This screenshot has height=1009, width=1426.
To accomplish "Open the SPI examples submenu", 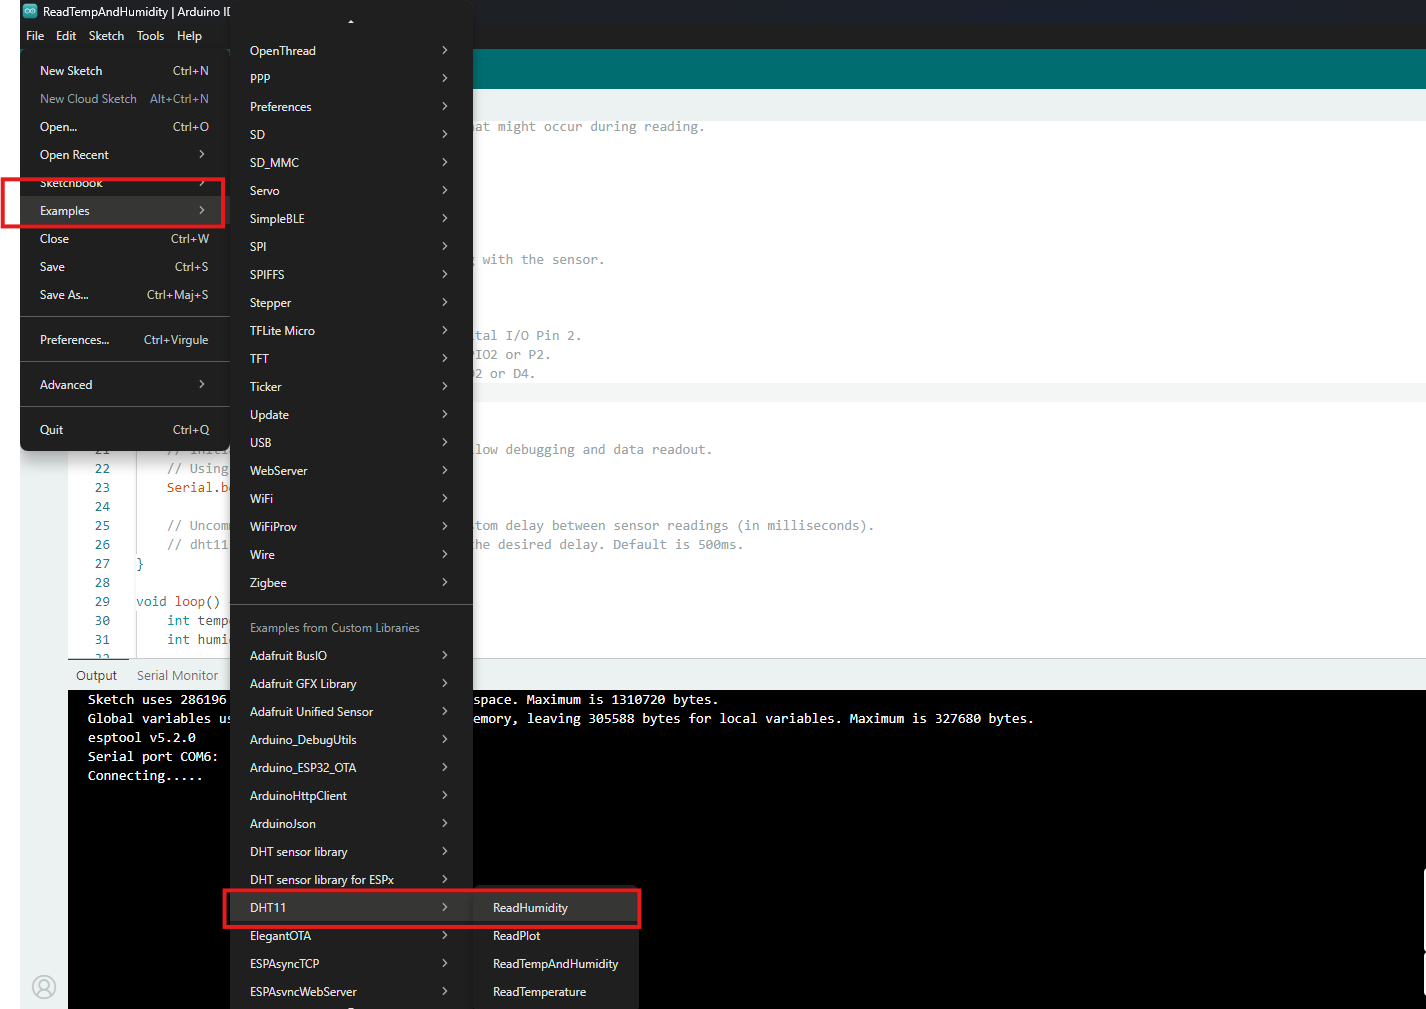I will click(x=351, y=247).
